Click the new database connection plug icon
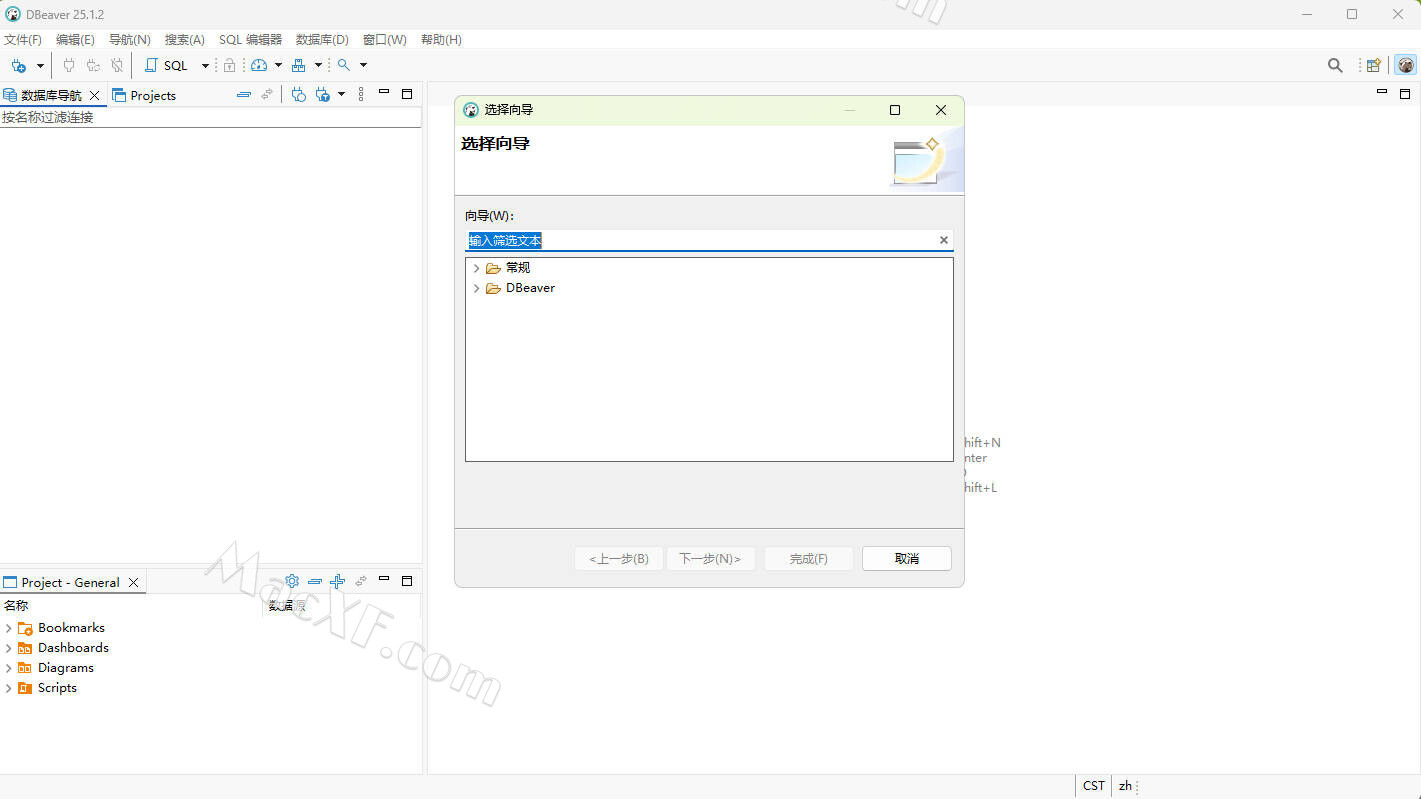1421x799 pixels. (18, 65)
